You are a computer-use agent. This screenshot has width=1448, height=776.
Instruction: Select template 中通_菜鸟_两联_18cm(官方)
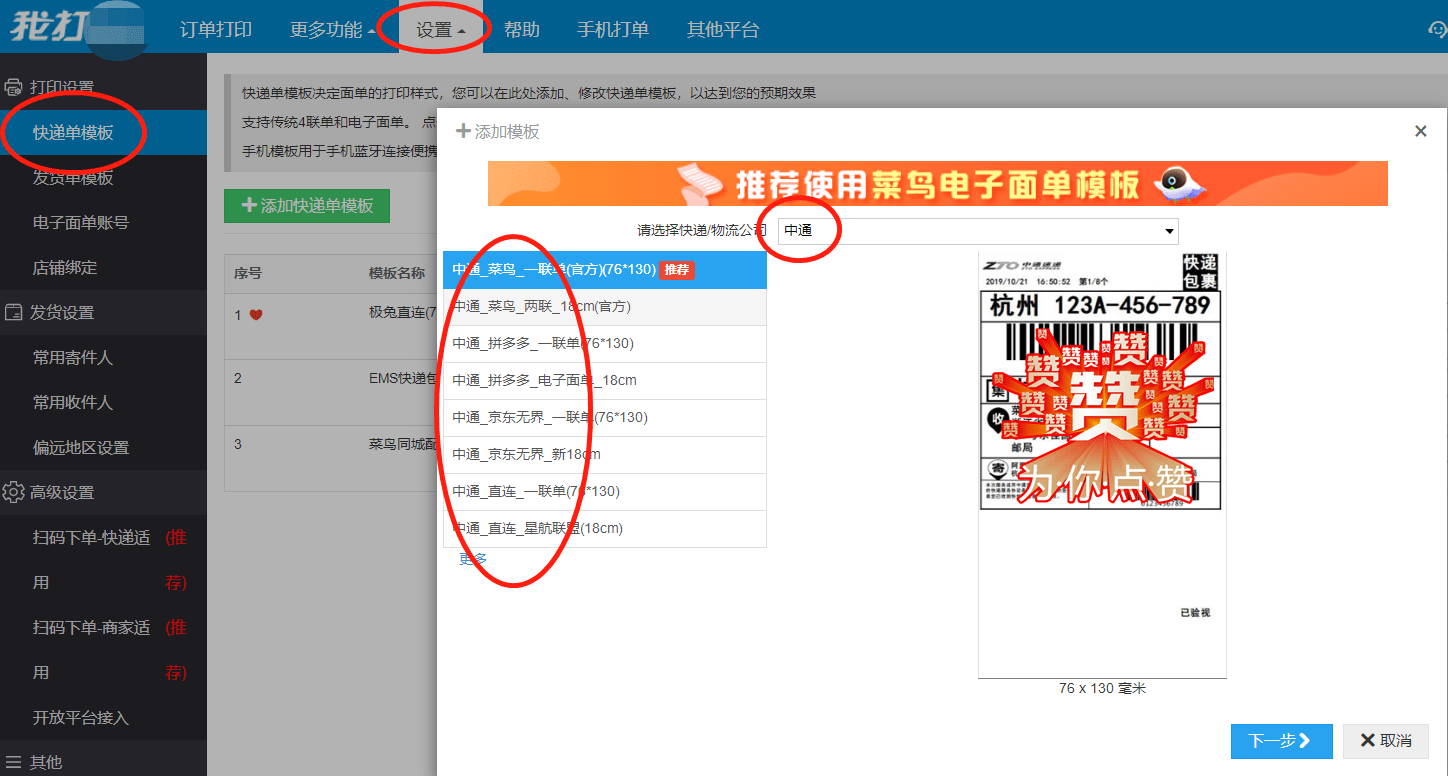(605, 307)
